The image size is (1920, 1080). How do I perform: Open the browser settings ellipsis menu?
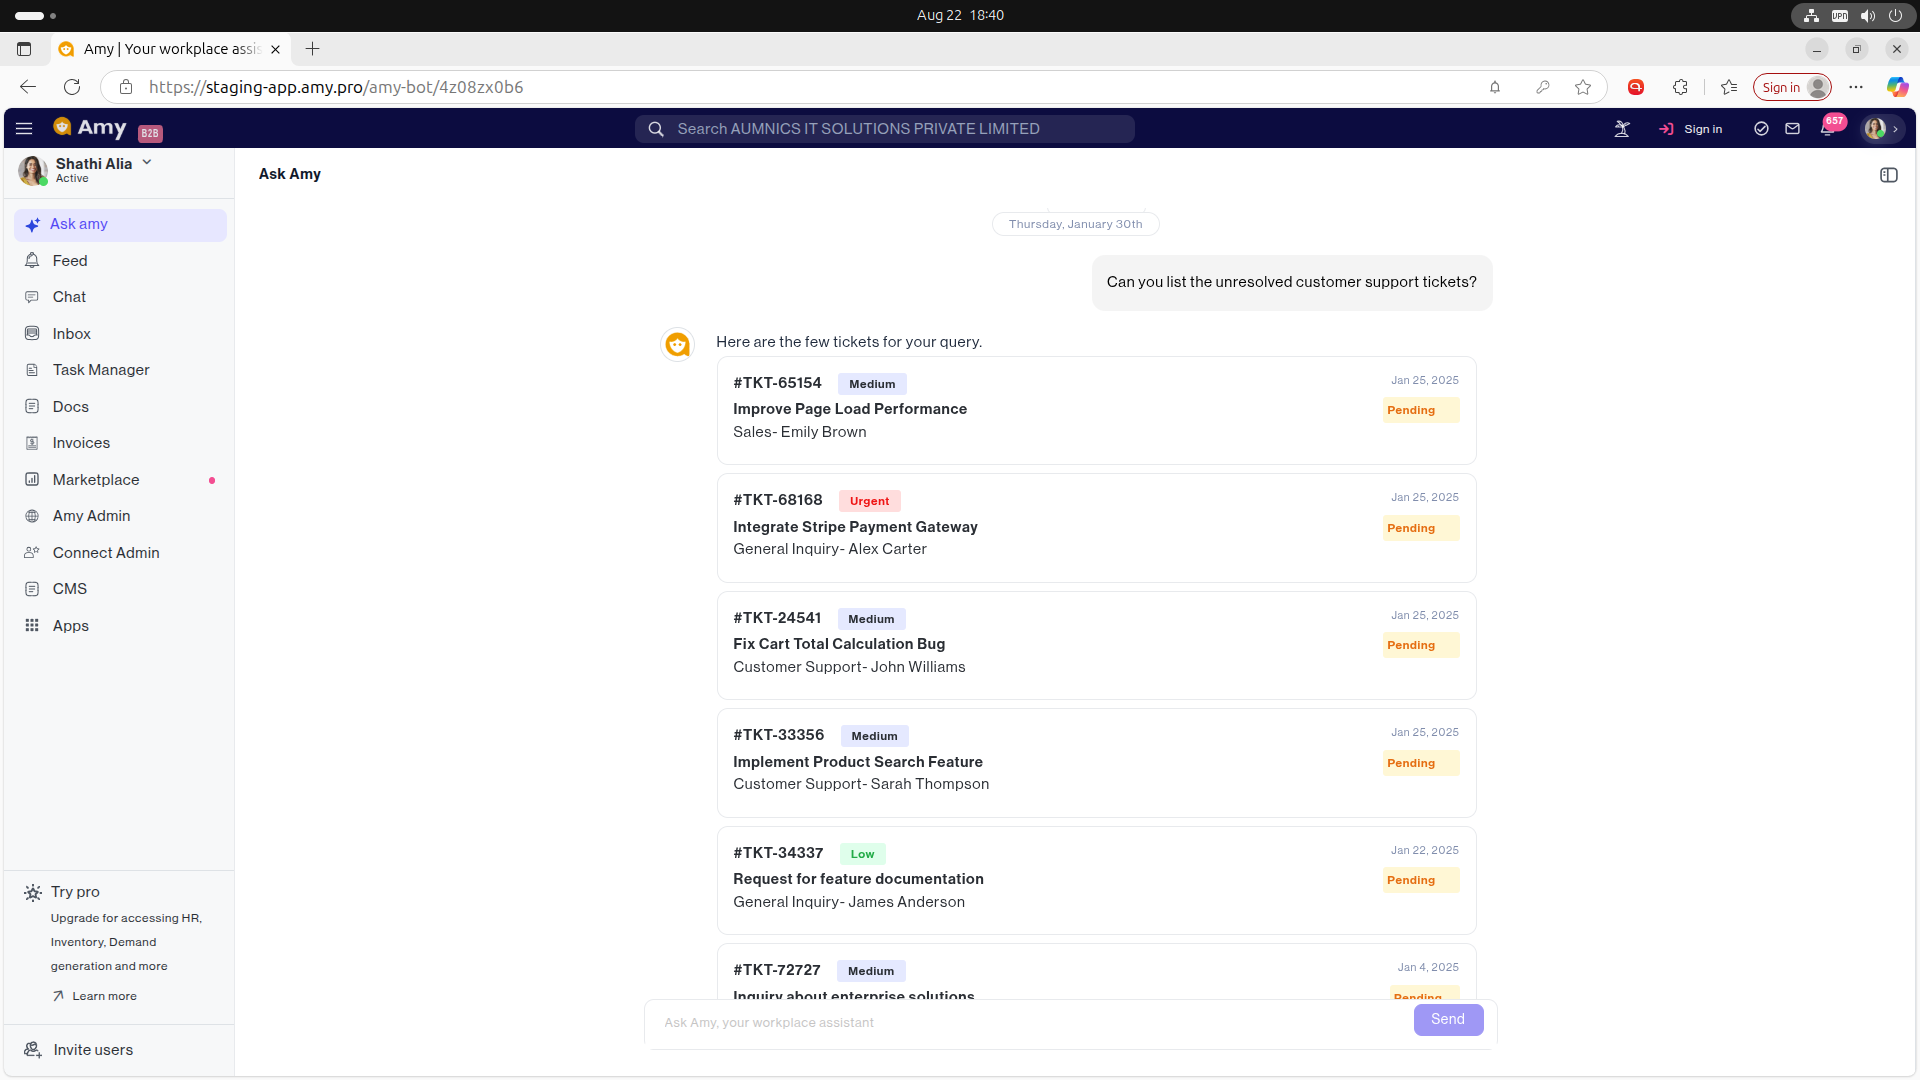[x=1856, y=87]
